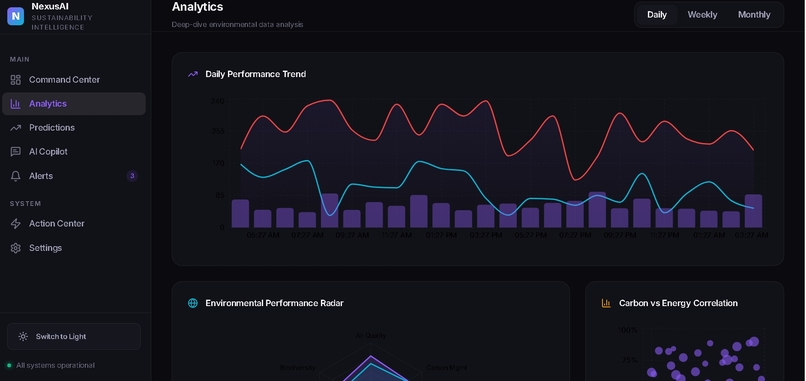Click the MAIN section label
Screen dimensions: 806x381
click(x=20, y=60)
